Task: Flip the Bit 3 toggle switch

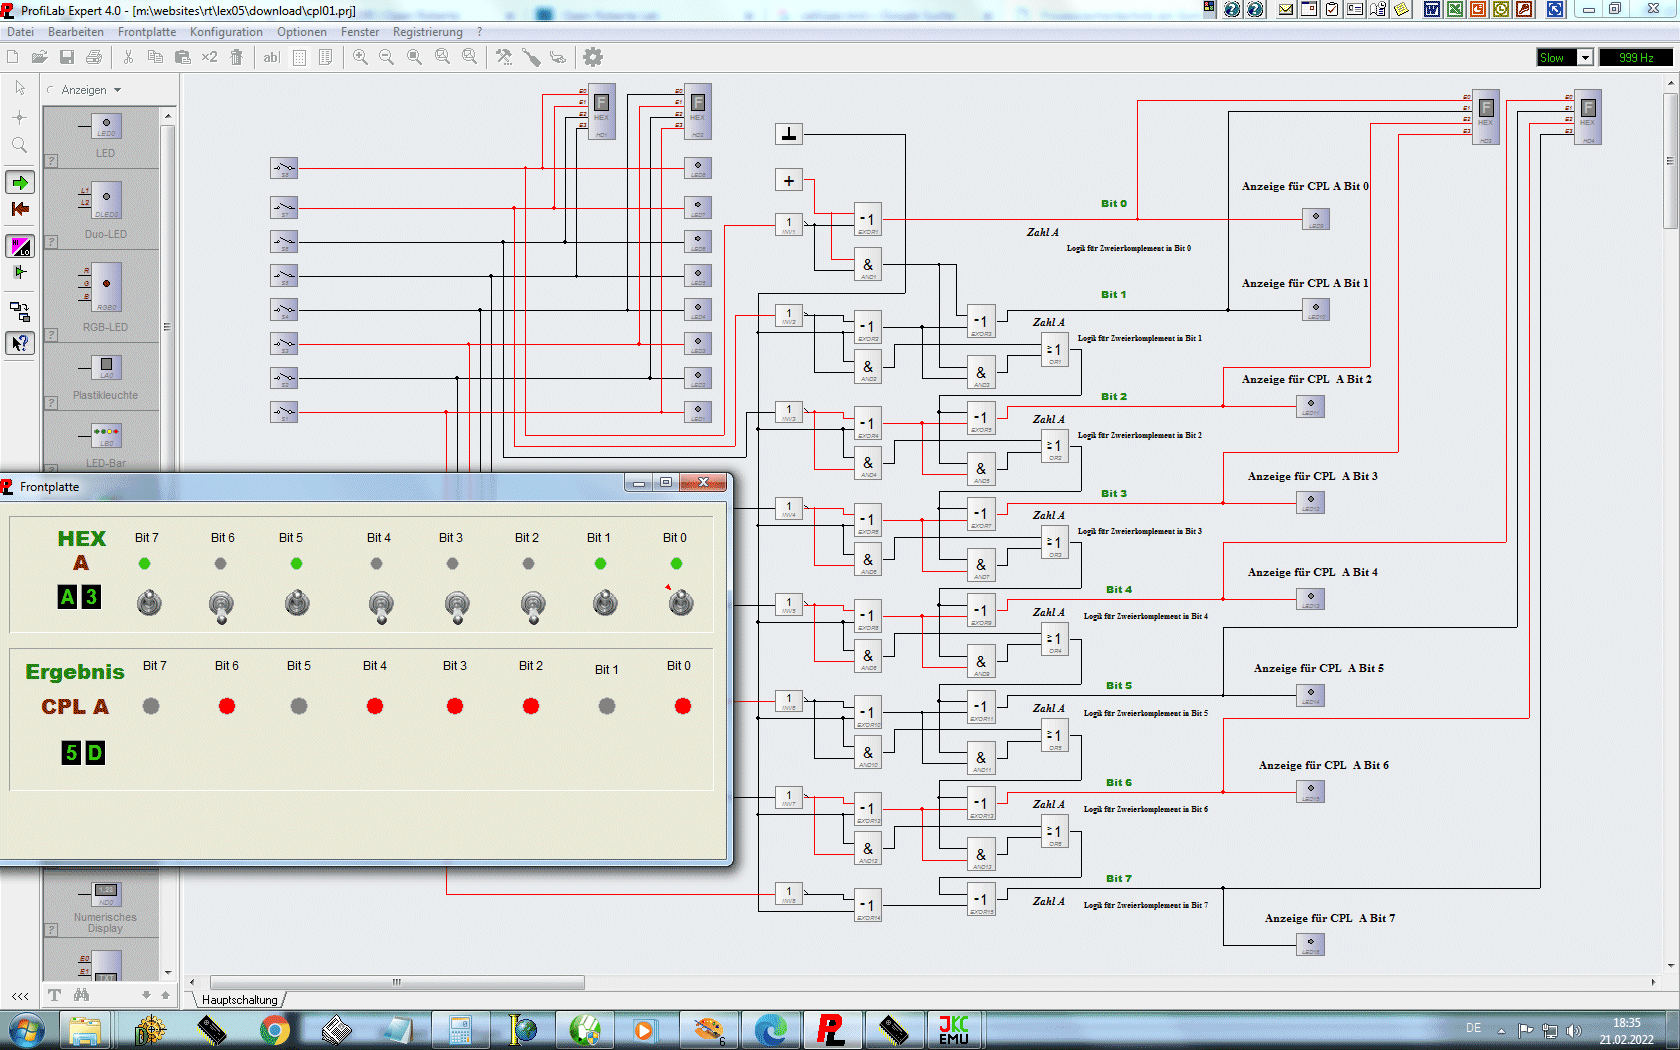Action: (457, 605)
